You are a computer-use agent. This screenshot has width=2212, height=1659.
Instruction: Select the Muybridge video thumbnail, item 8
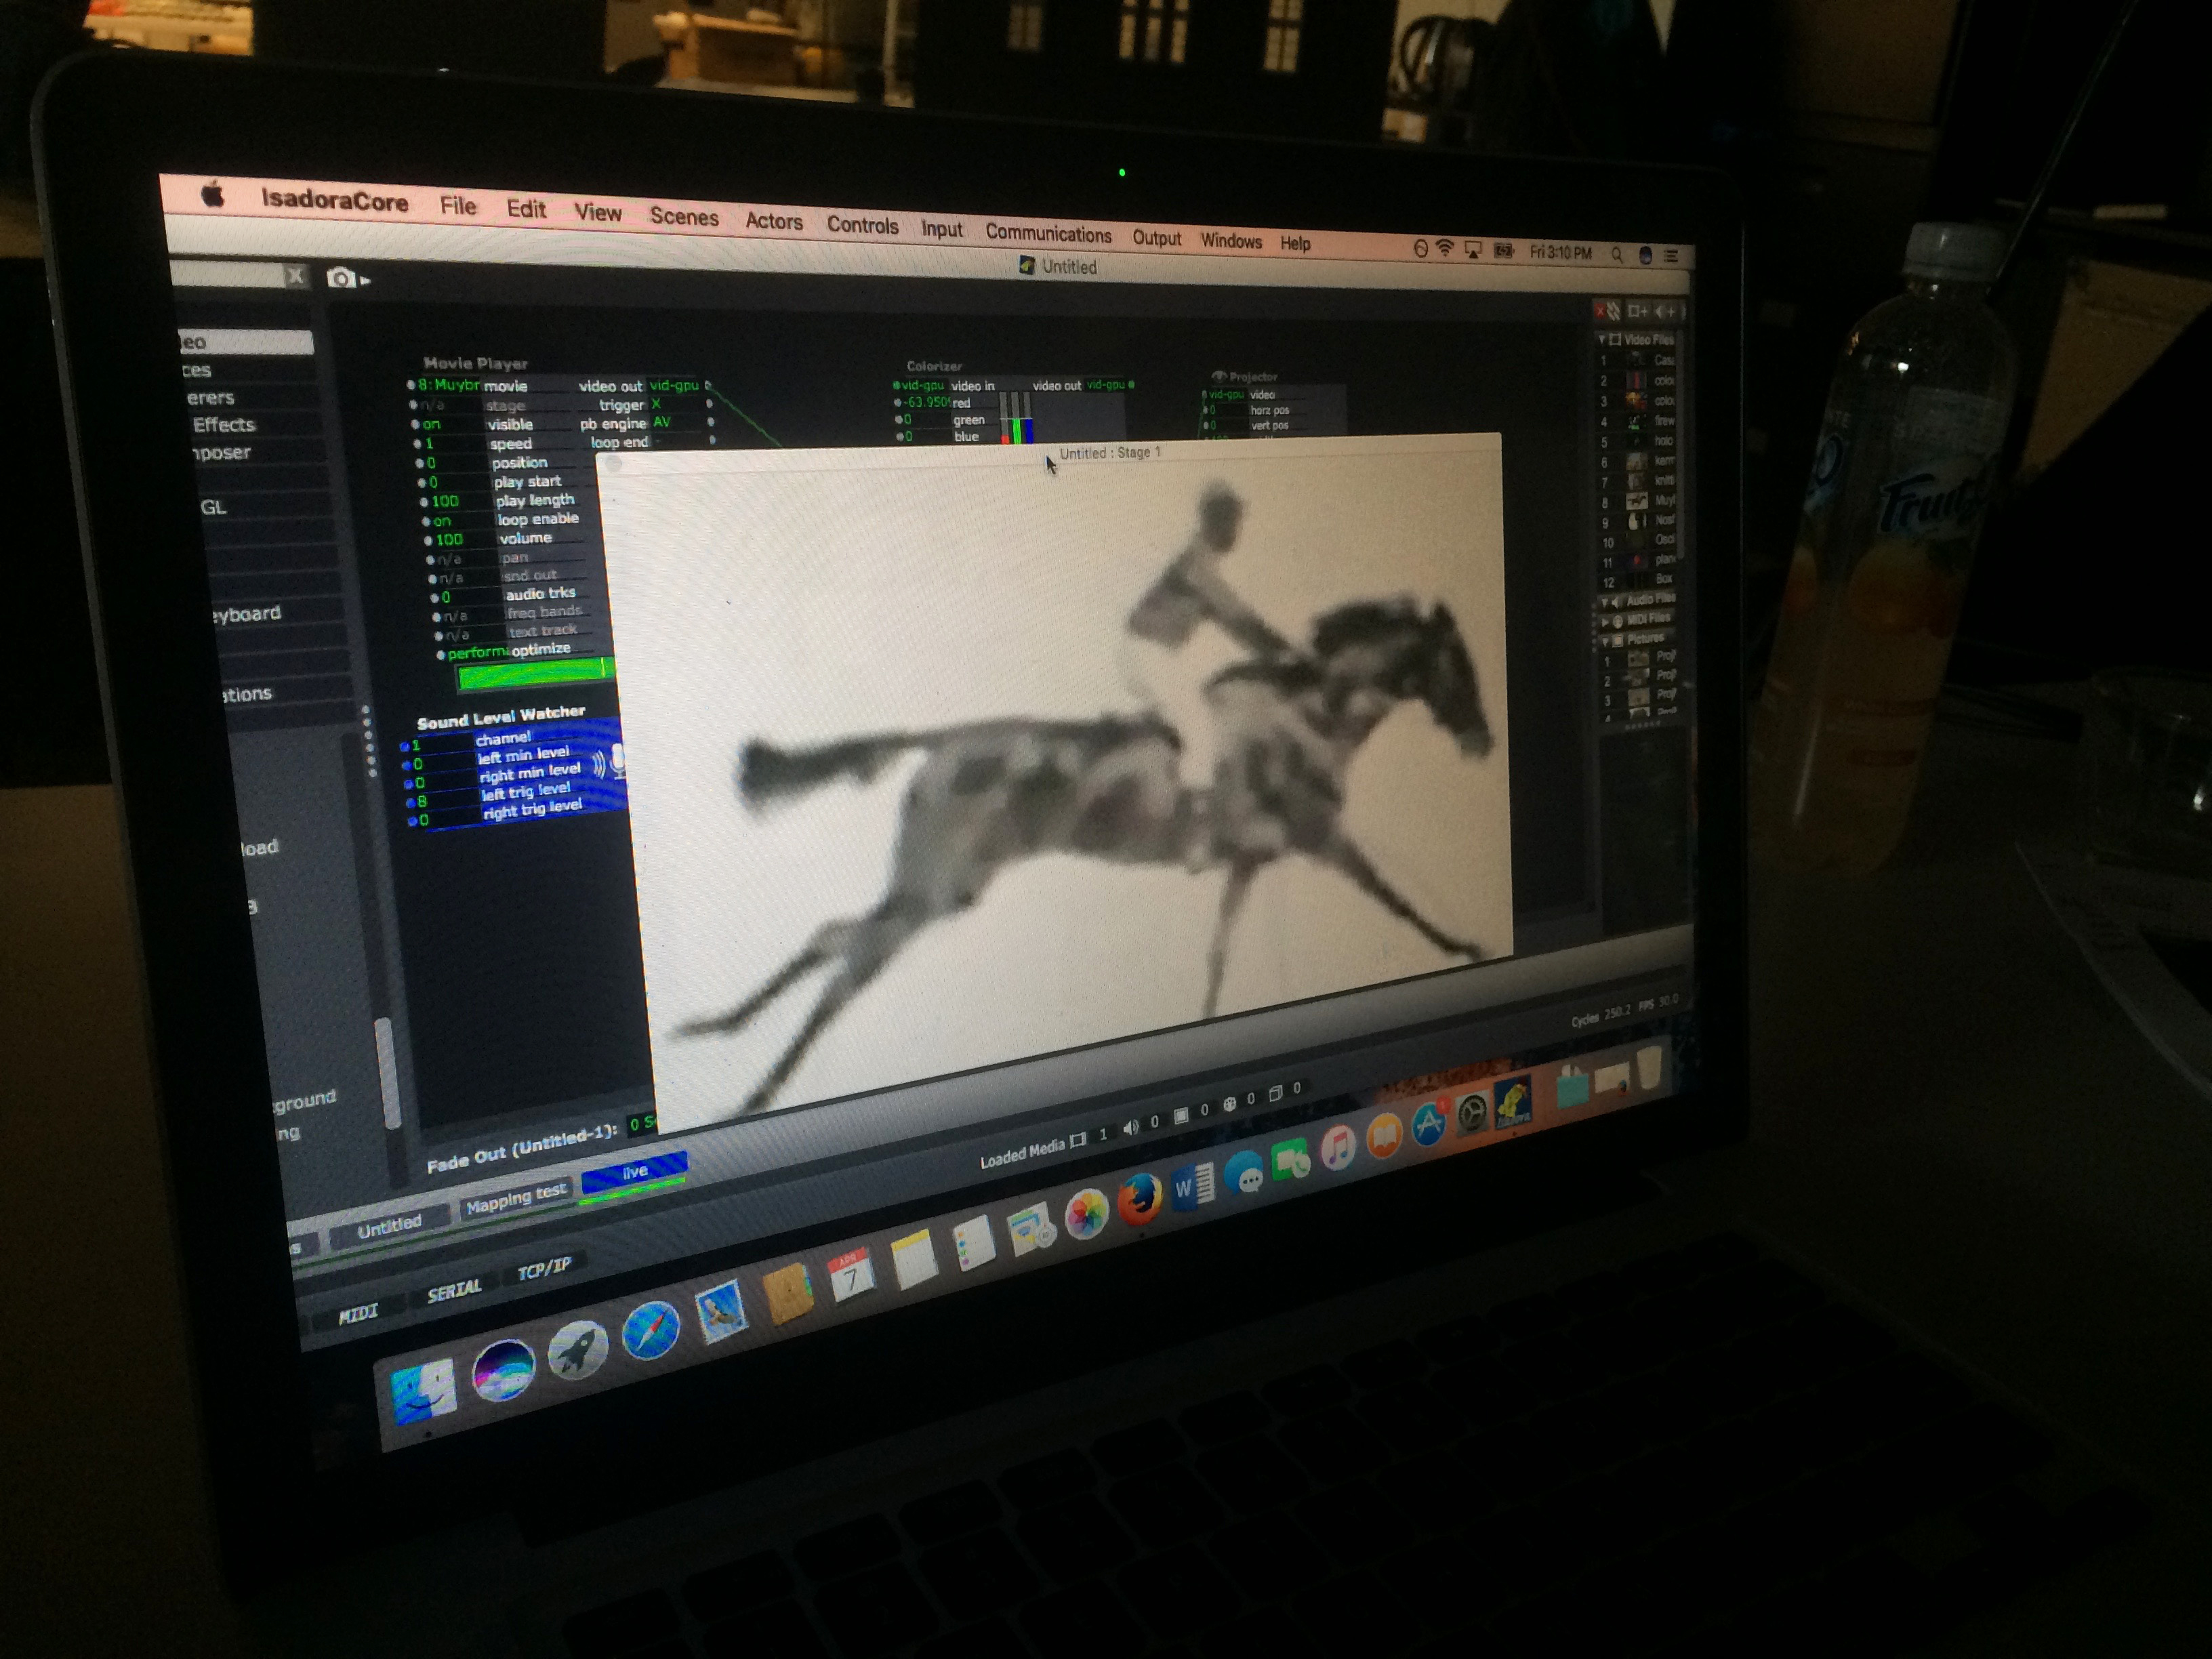click(x=1637, y=501)
